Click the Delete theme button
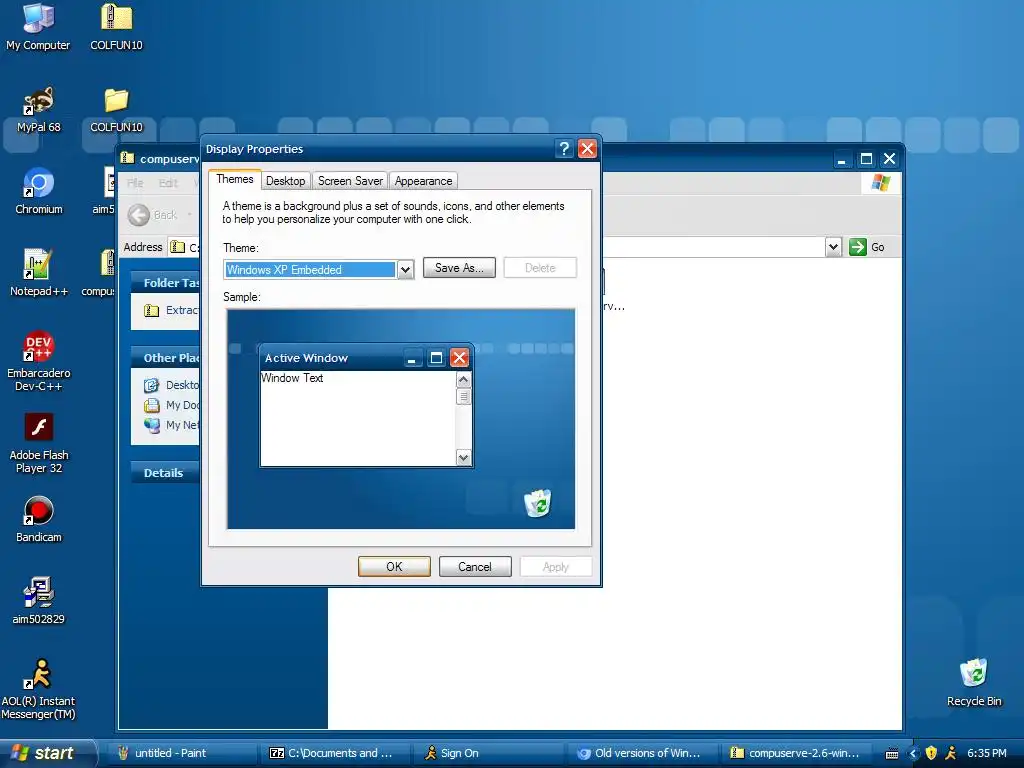The image size is (1024, 768). pyautogui.click(x=540, y=268)
